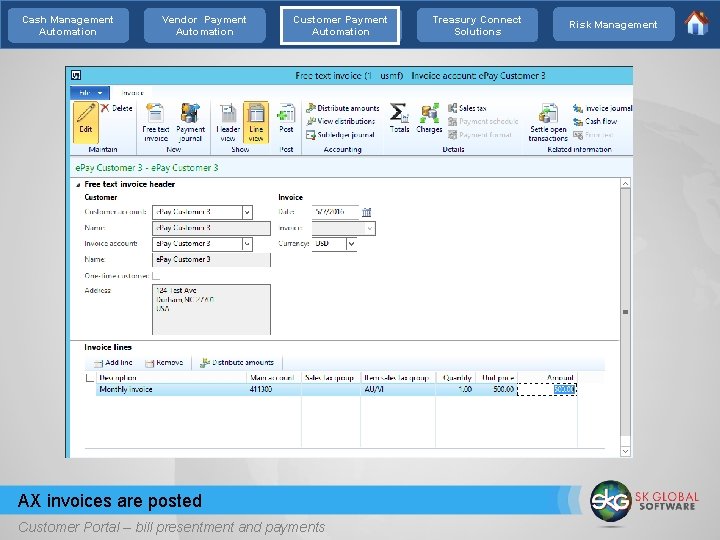Viewport: 720px width, 540px height.
Task: Open View distributions
Action: pos(341,121)
